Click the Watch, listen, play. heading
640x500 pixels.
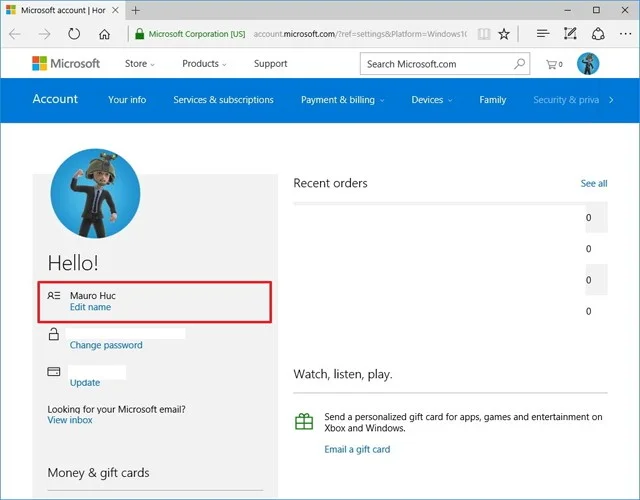click(343, 374)
